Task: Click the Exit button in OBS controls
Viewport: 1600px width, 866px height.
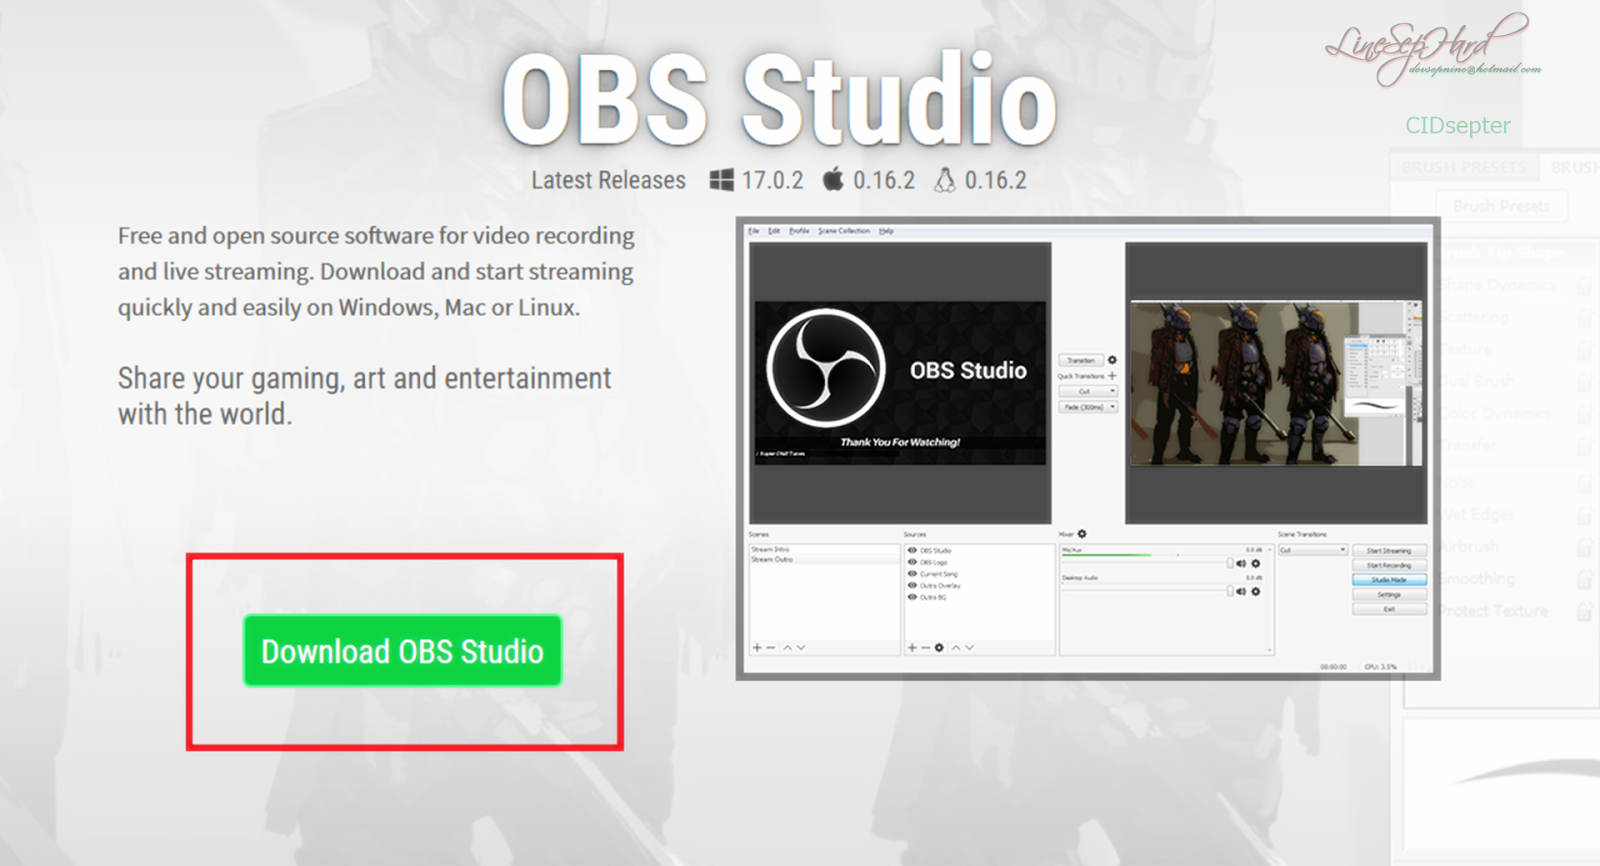Action: [x=1389, y=609]
